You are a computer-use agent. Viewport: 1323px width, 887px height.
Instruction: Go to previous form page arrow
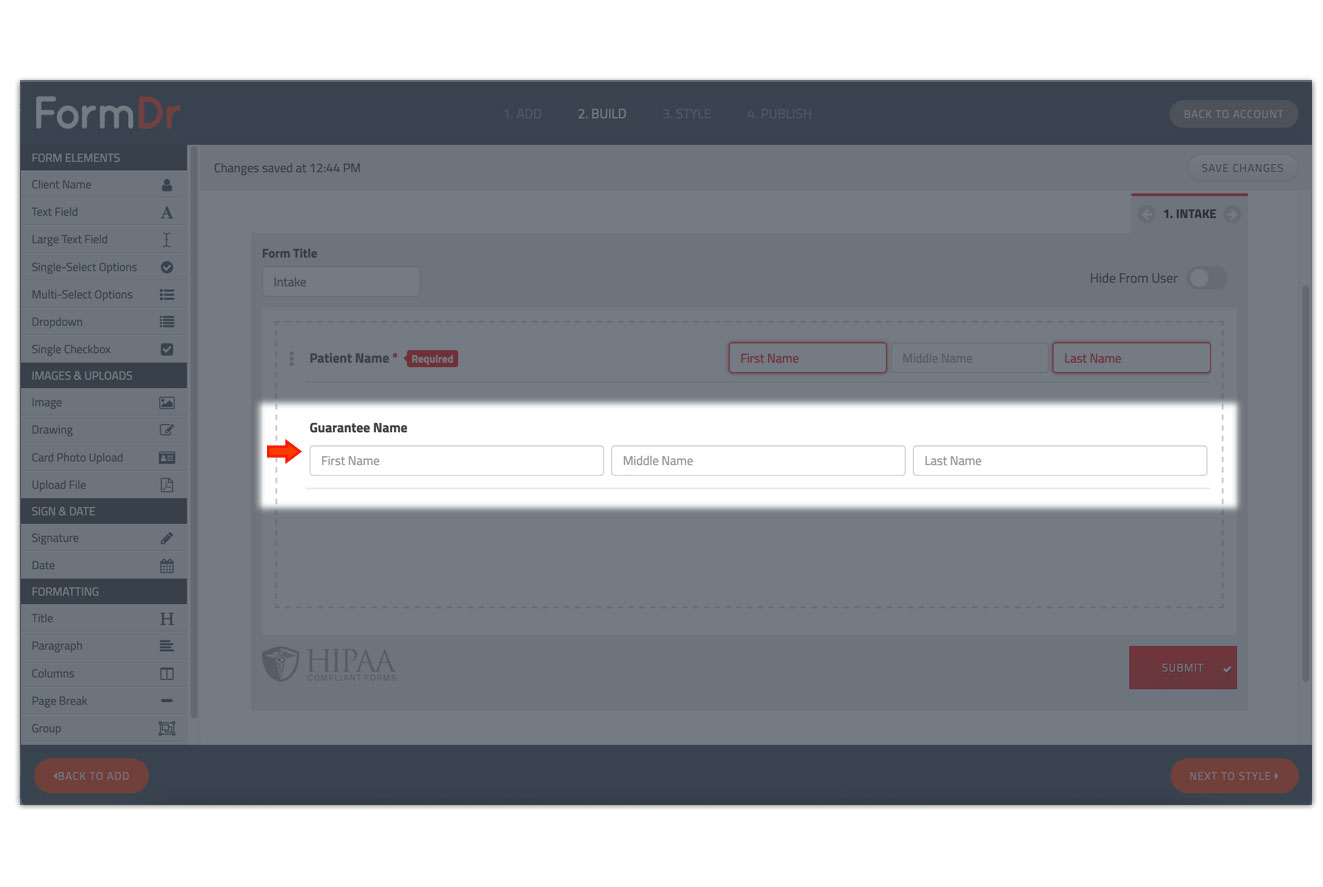pos(1146,214)
